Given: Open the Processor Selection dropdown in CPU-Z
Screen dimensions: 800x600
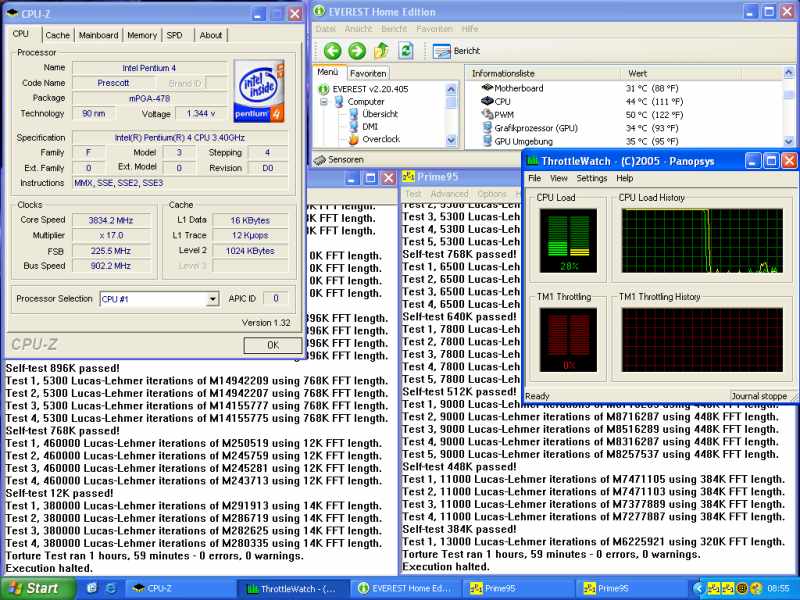Looking at the screenshot, I should click(213, 299).
